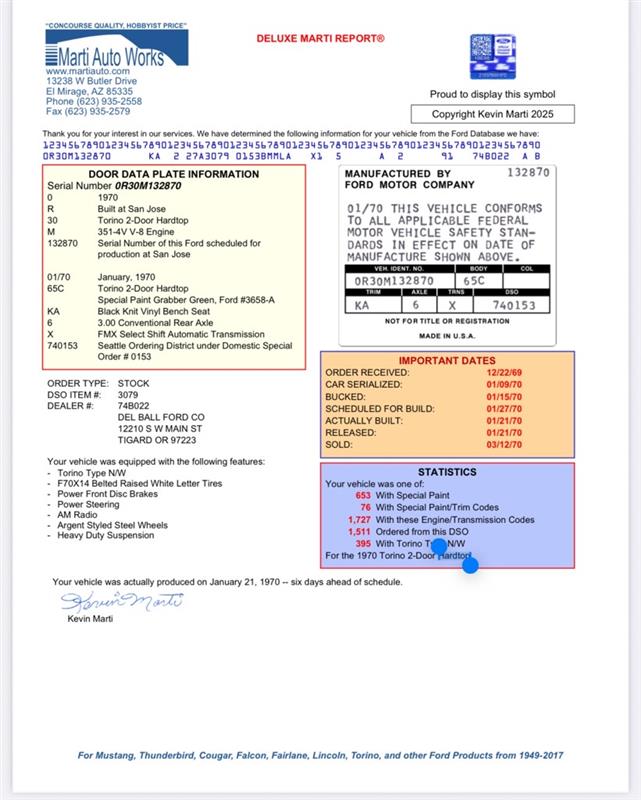
Task: Tap the 'CONCOURSE QUALITY, HOBBYIST PRICE' tagline
Action: coord(116,26)
